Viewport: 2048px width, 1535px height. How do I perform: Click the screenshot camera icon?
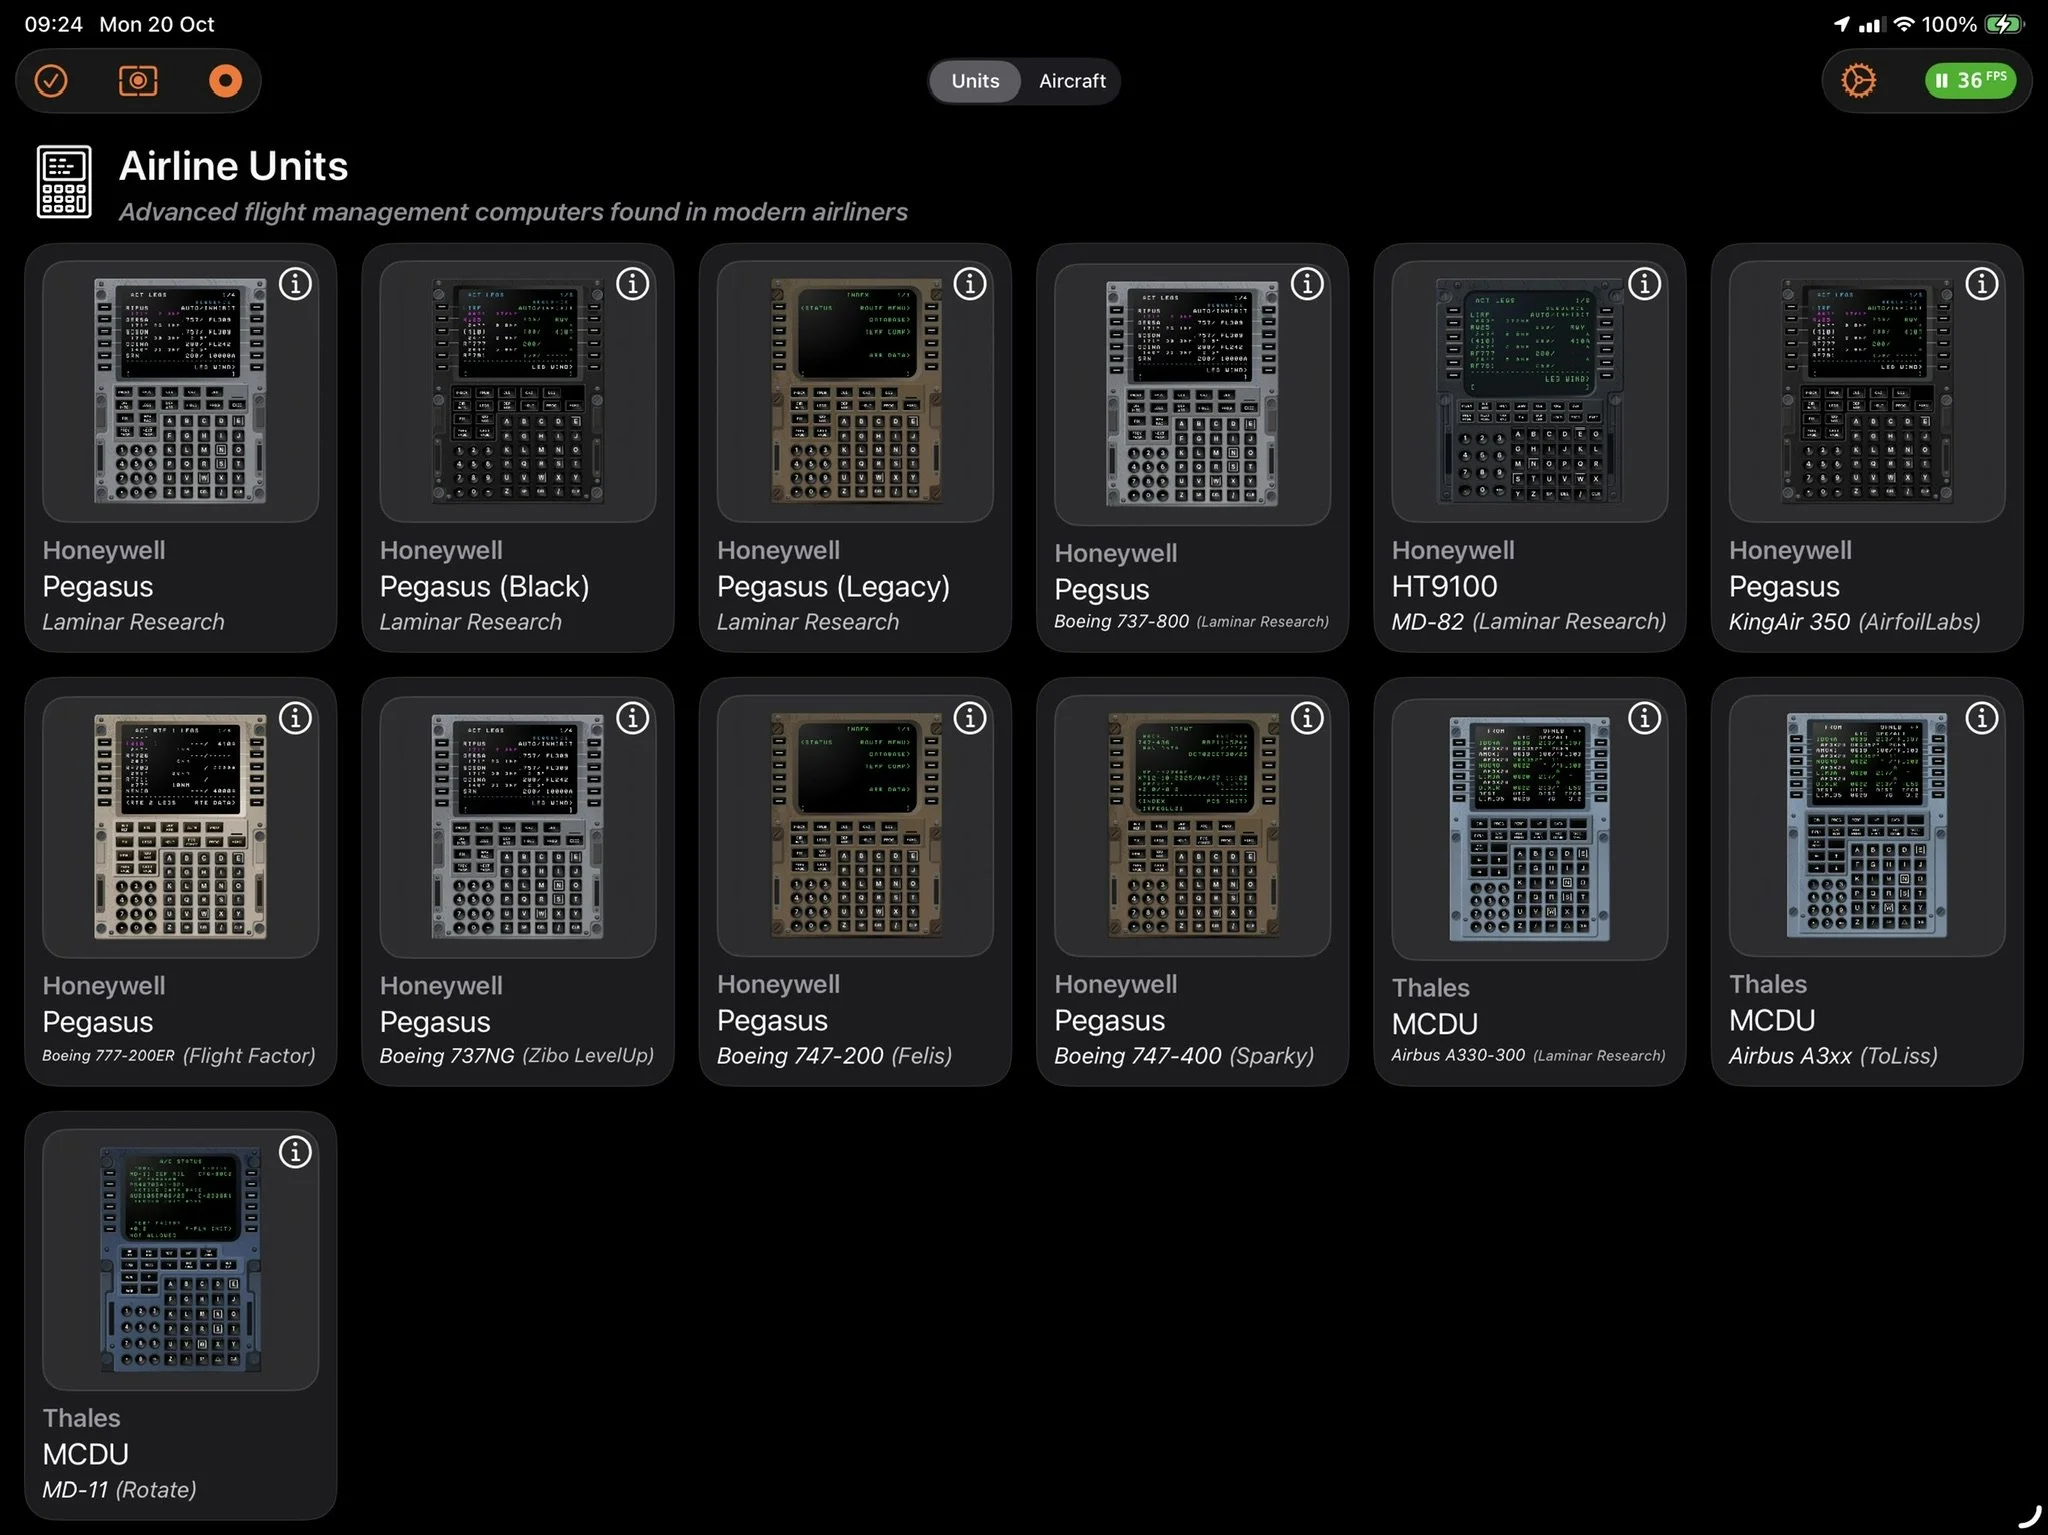[138, 81]
